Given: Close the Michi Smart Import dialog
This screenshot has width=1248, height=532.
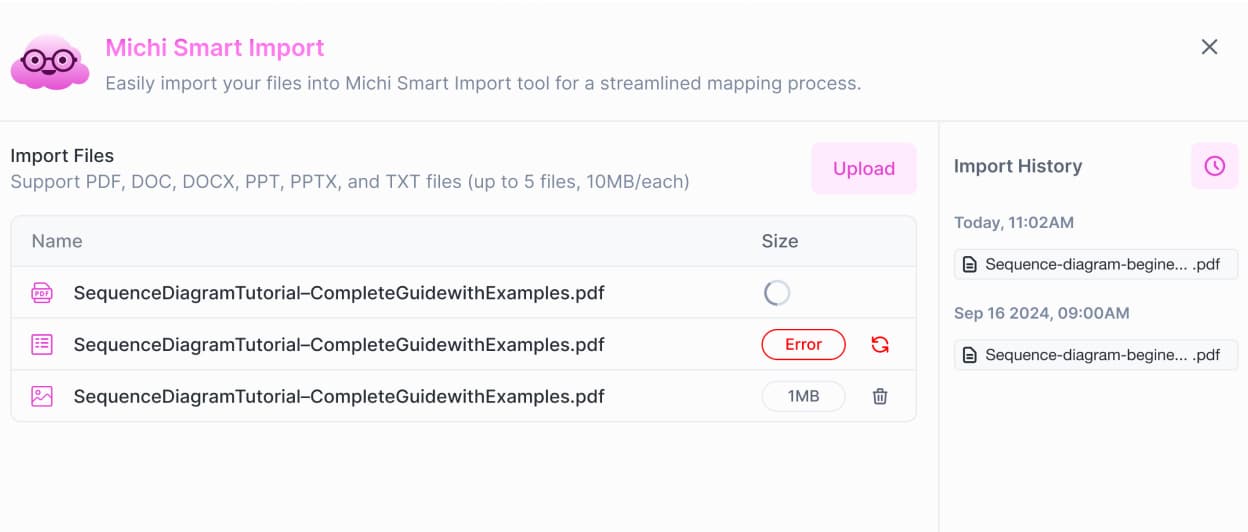Looking at the screenshot, I should [1209, 47].
